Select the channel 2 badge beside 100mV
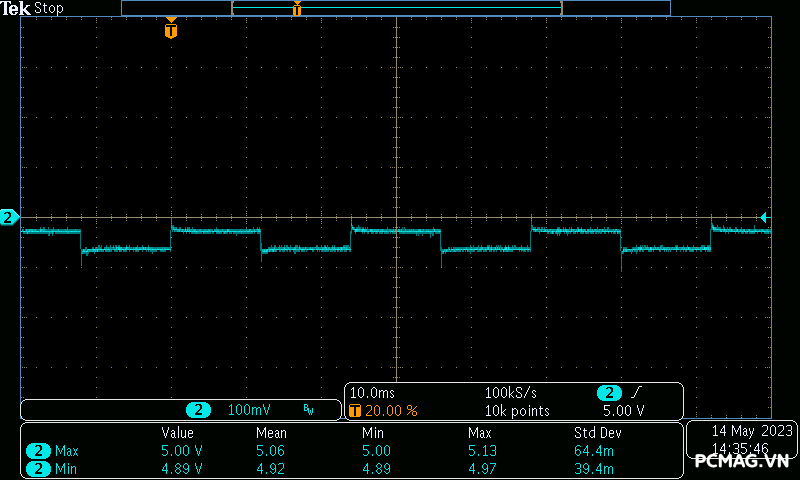 coord(200,410)
